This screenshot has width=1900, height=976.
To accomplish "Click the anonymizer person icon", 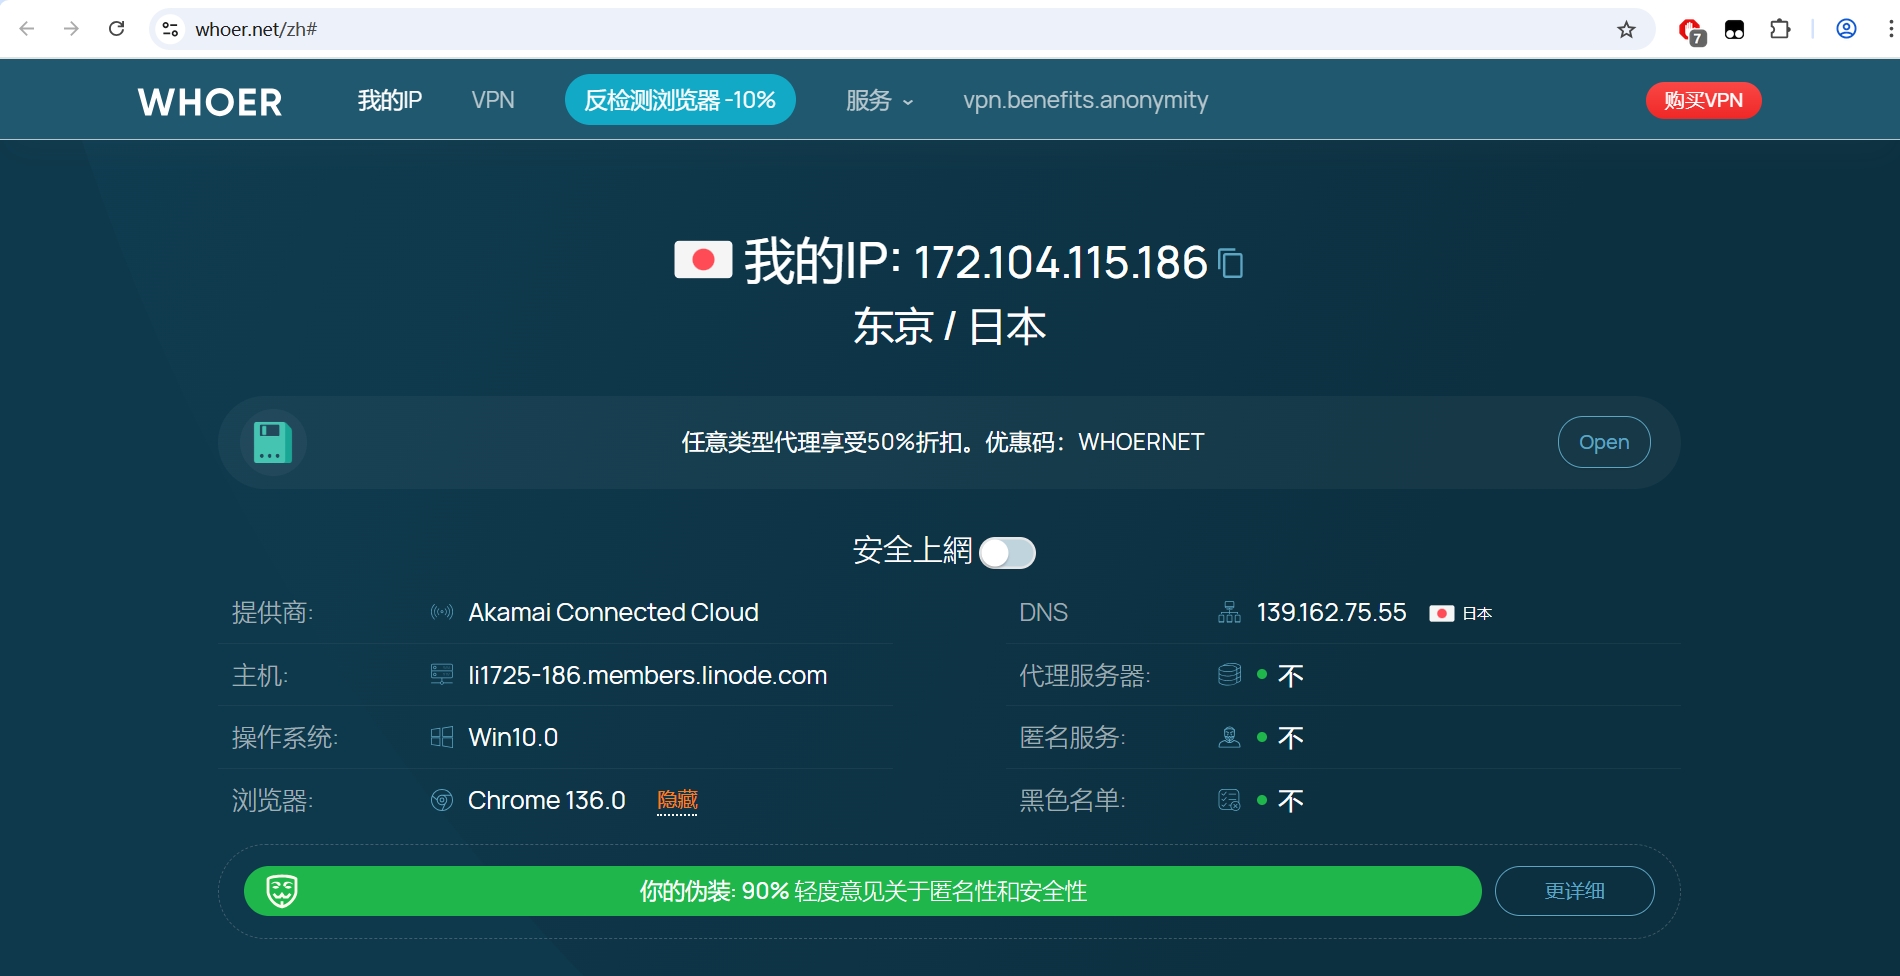I will point(1229,737).
